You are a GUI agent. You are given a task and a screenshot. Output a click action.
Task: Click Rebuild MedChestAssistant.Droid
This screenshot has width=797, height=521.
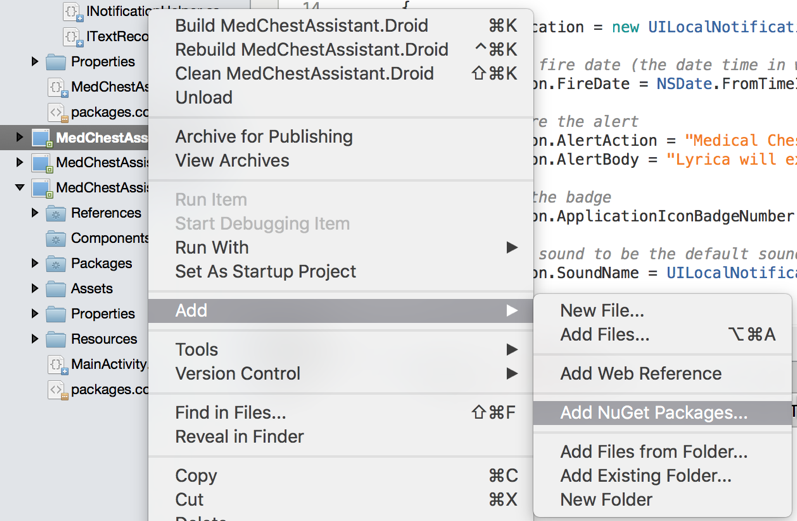[x=311, y=49]
